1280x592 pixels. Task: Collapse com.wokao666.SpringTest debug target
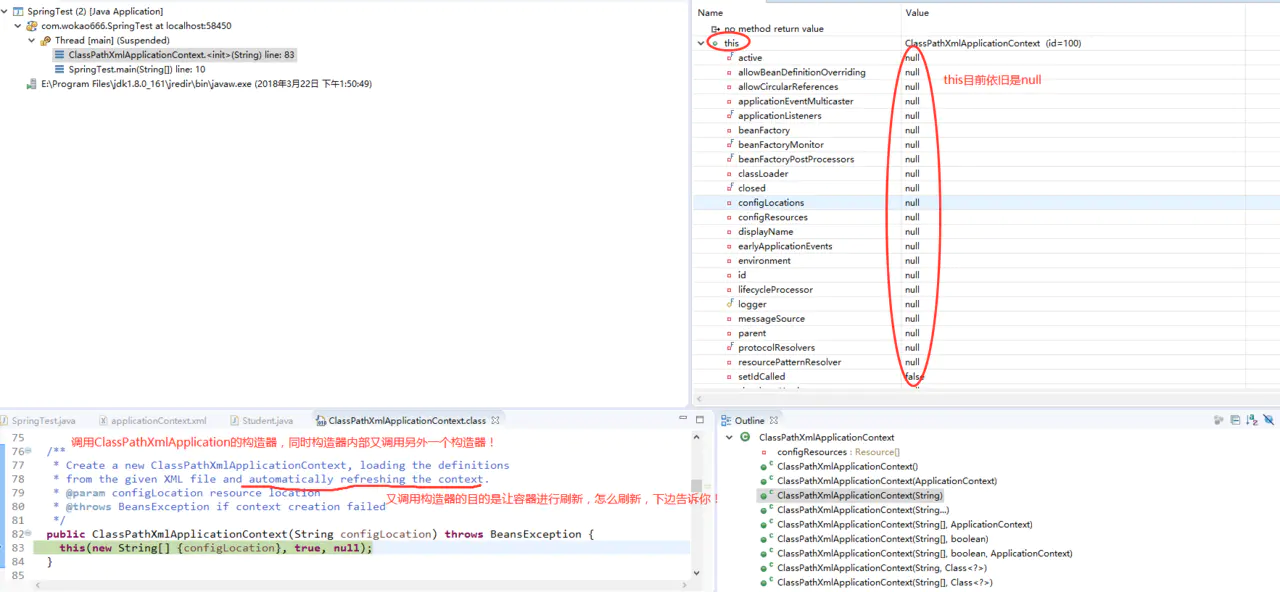(19, 26)
